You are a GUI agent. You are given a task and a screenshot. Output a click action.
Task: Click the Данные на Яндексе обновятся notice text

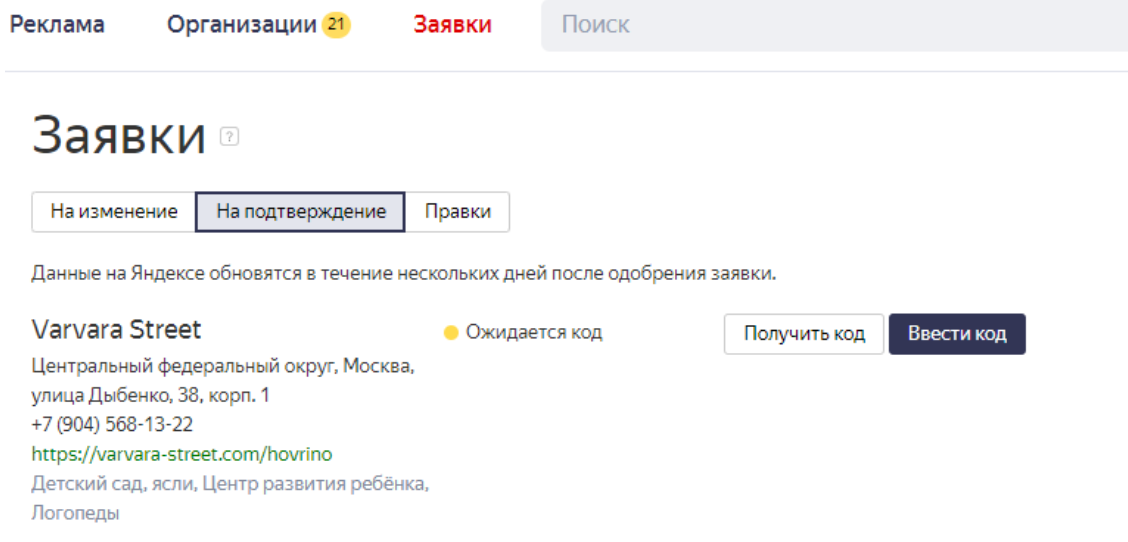[404, 274]
